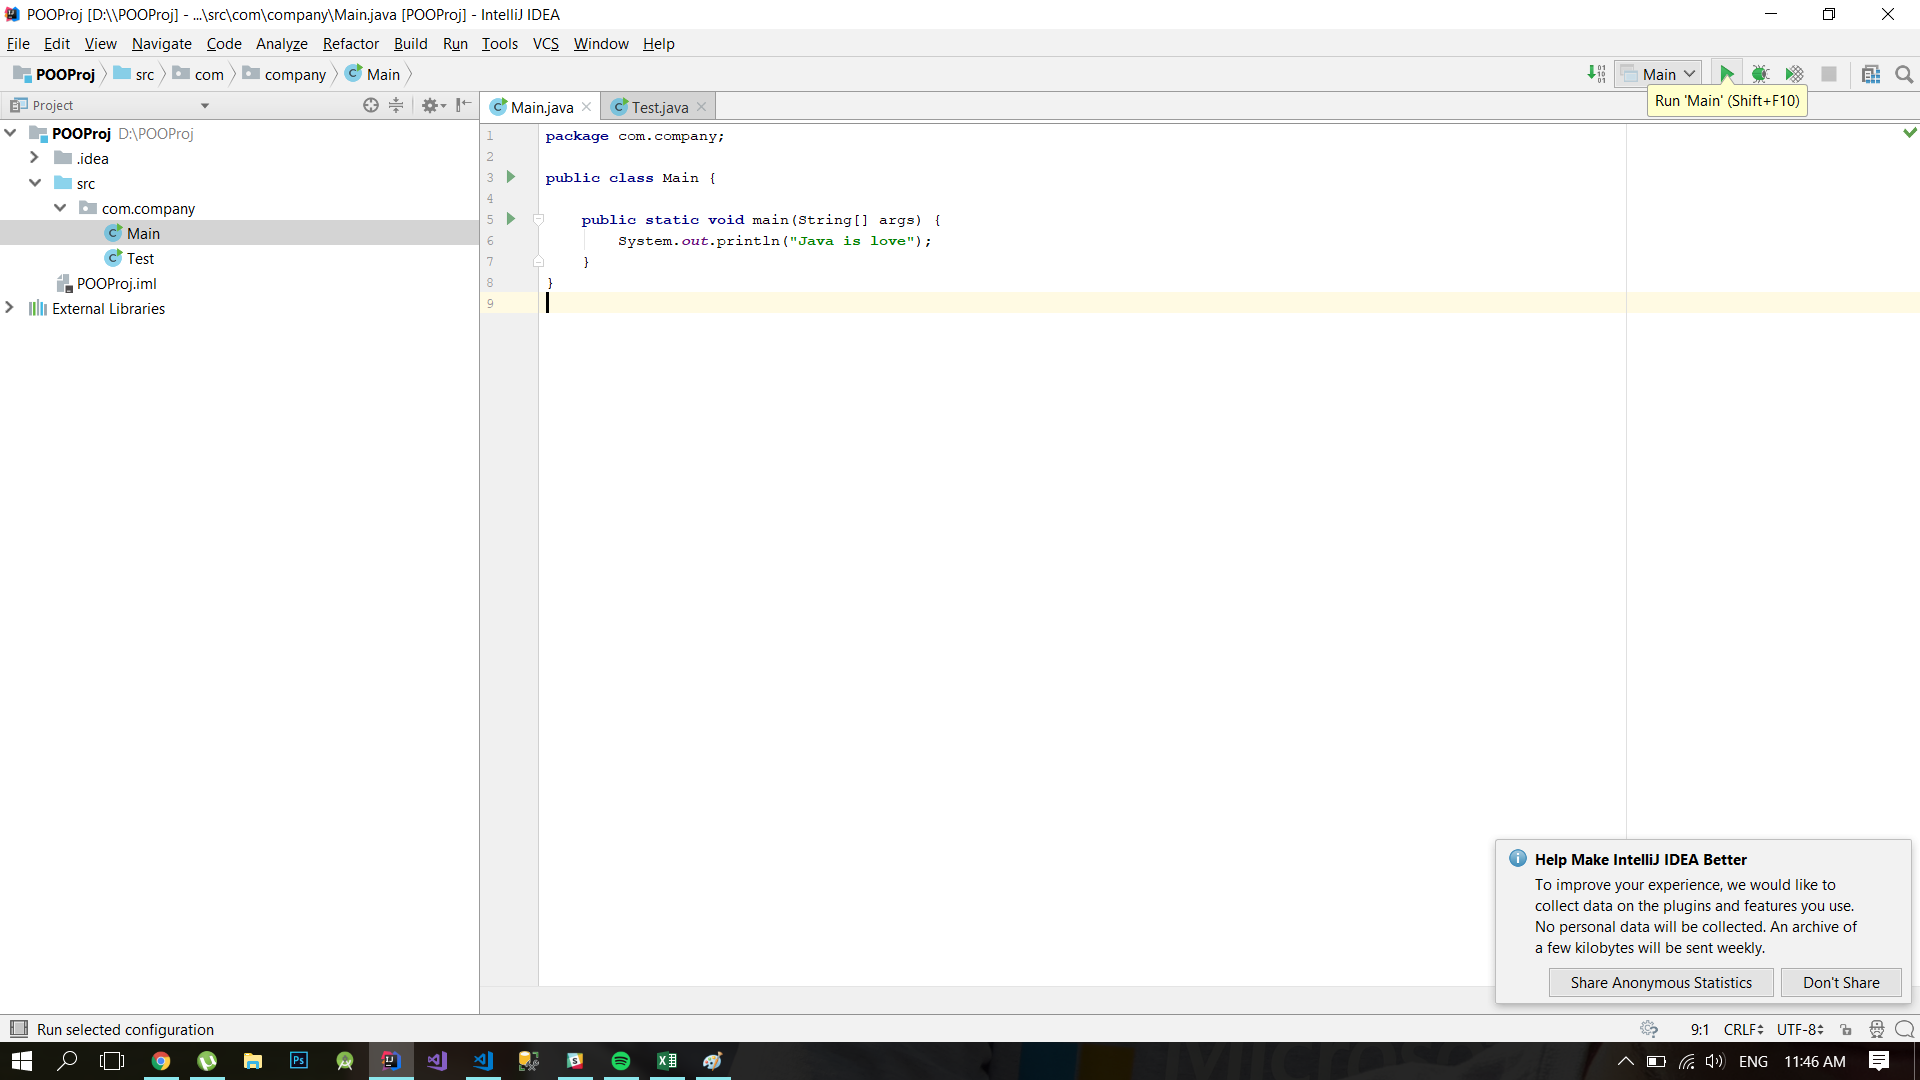
Task: Open Excel from taskbar
Action: point(667,1061)
